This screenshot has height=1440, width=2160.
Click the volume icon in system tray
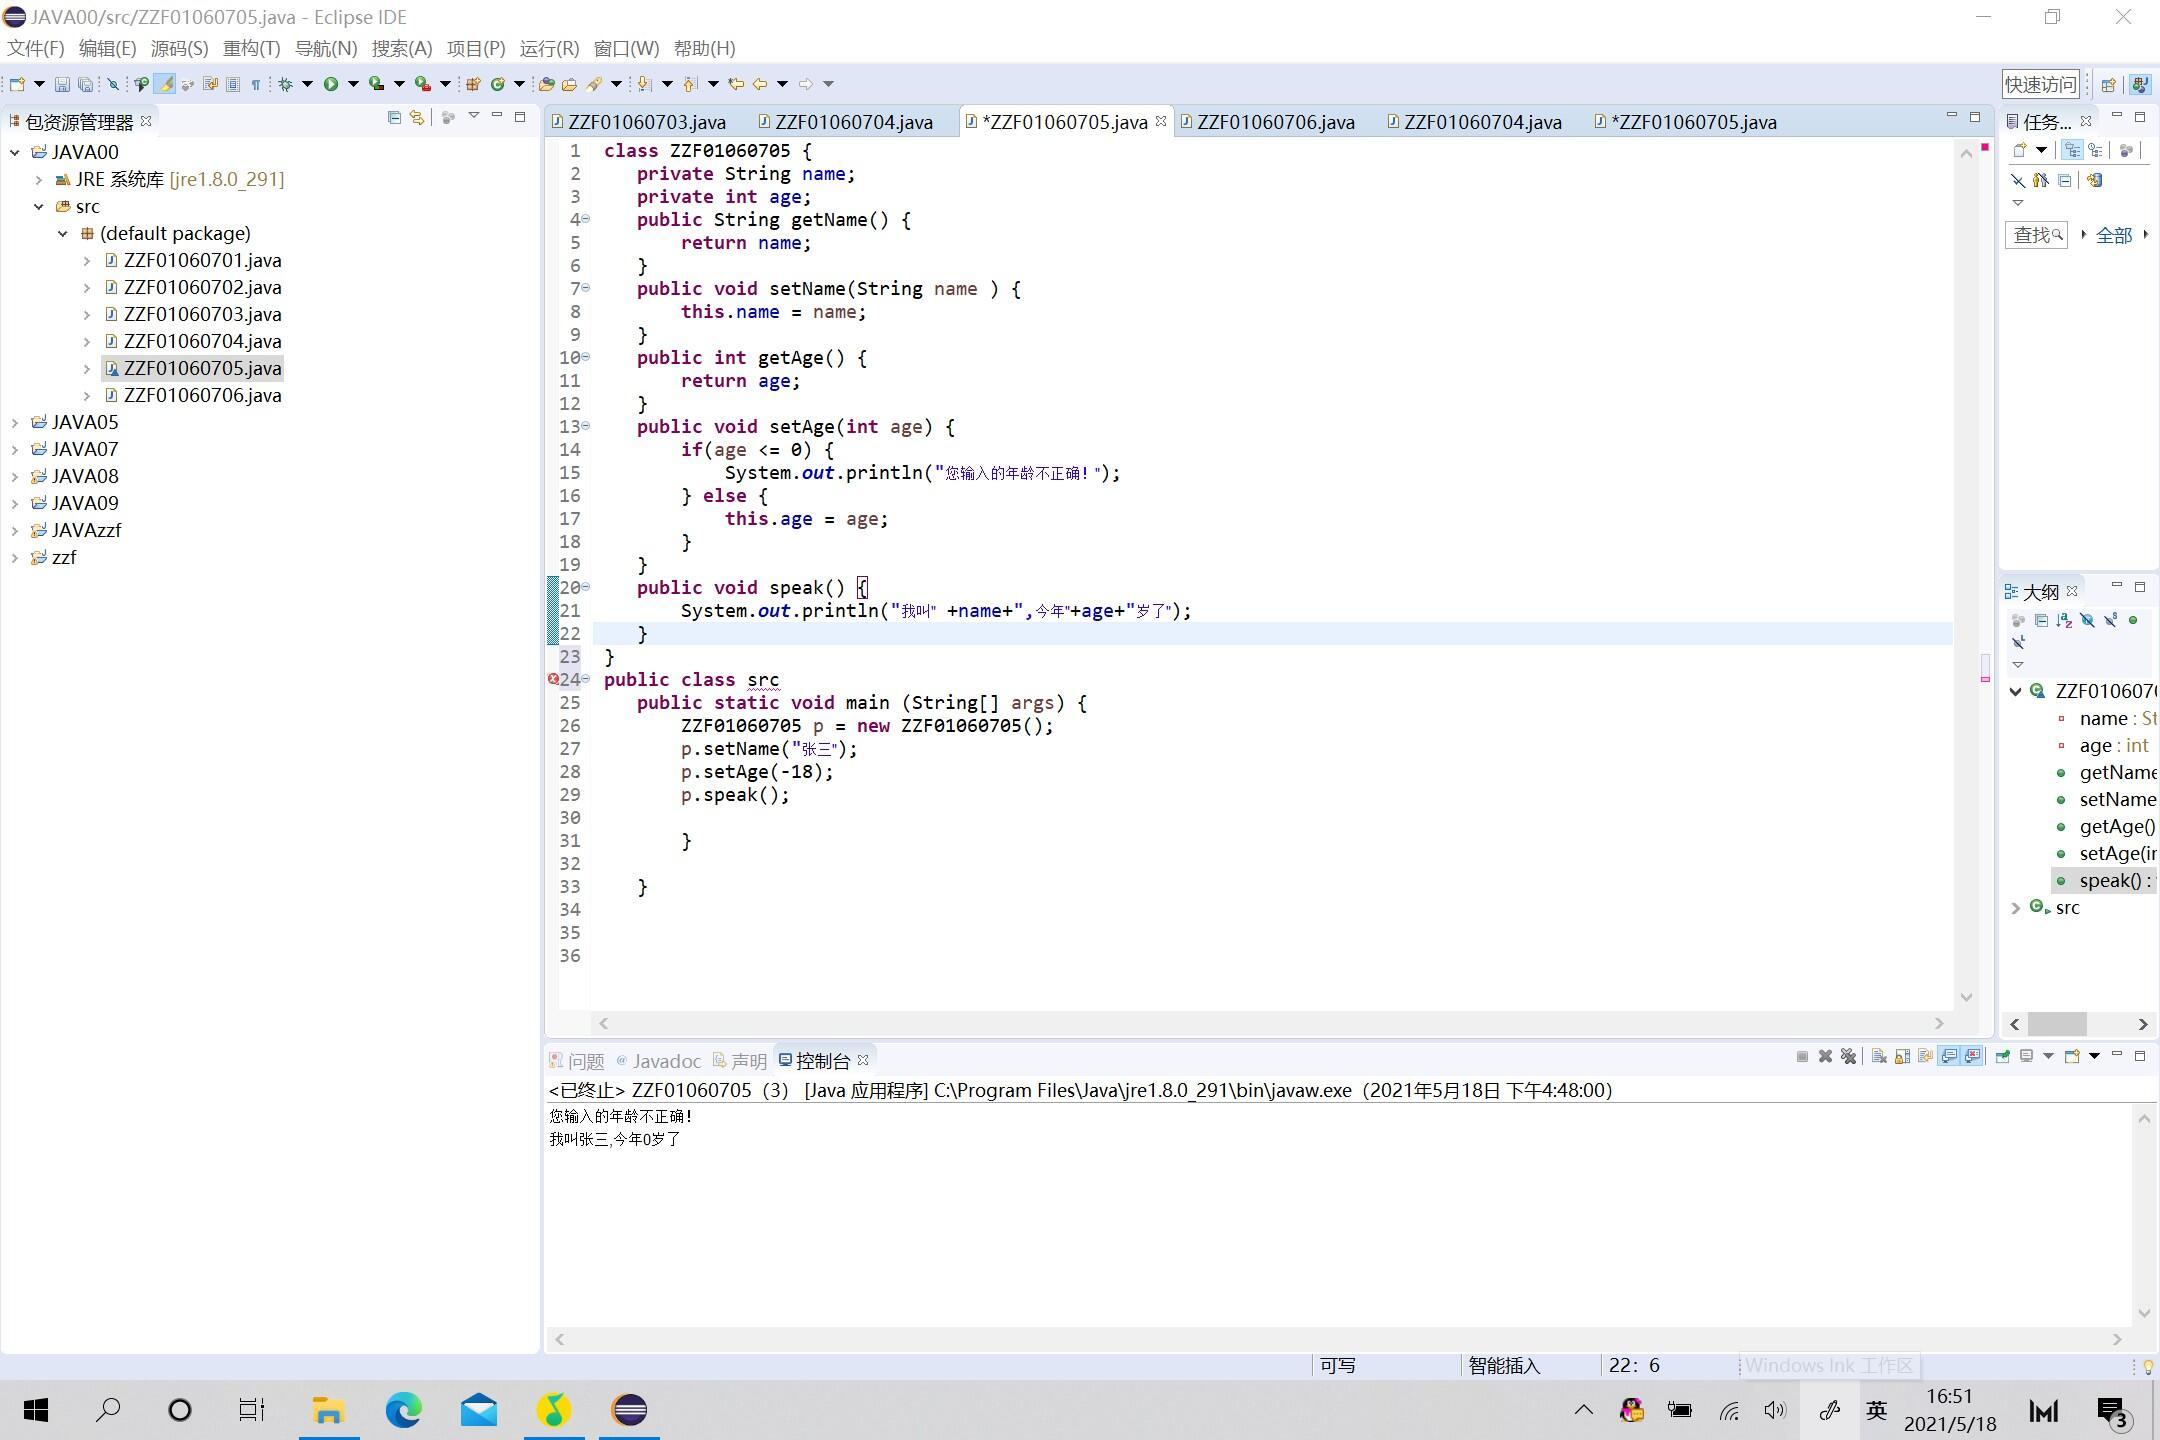[x=1775, y=1410]
